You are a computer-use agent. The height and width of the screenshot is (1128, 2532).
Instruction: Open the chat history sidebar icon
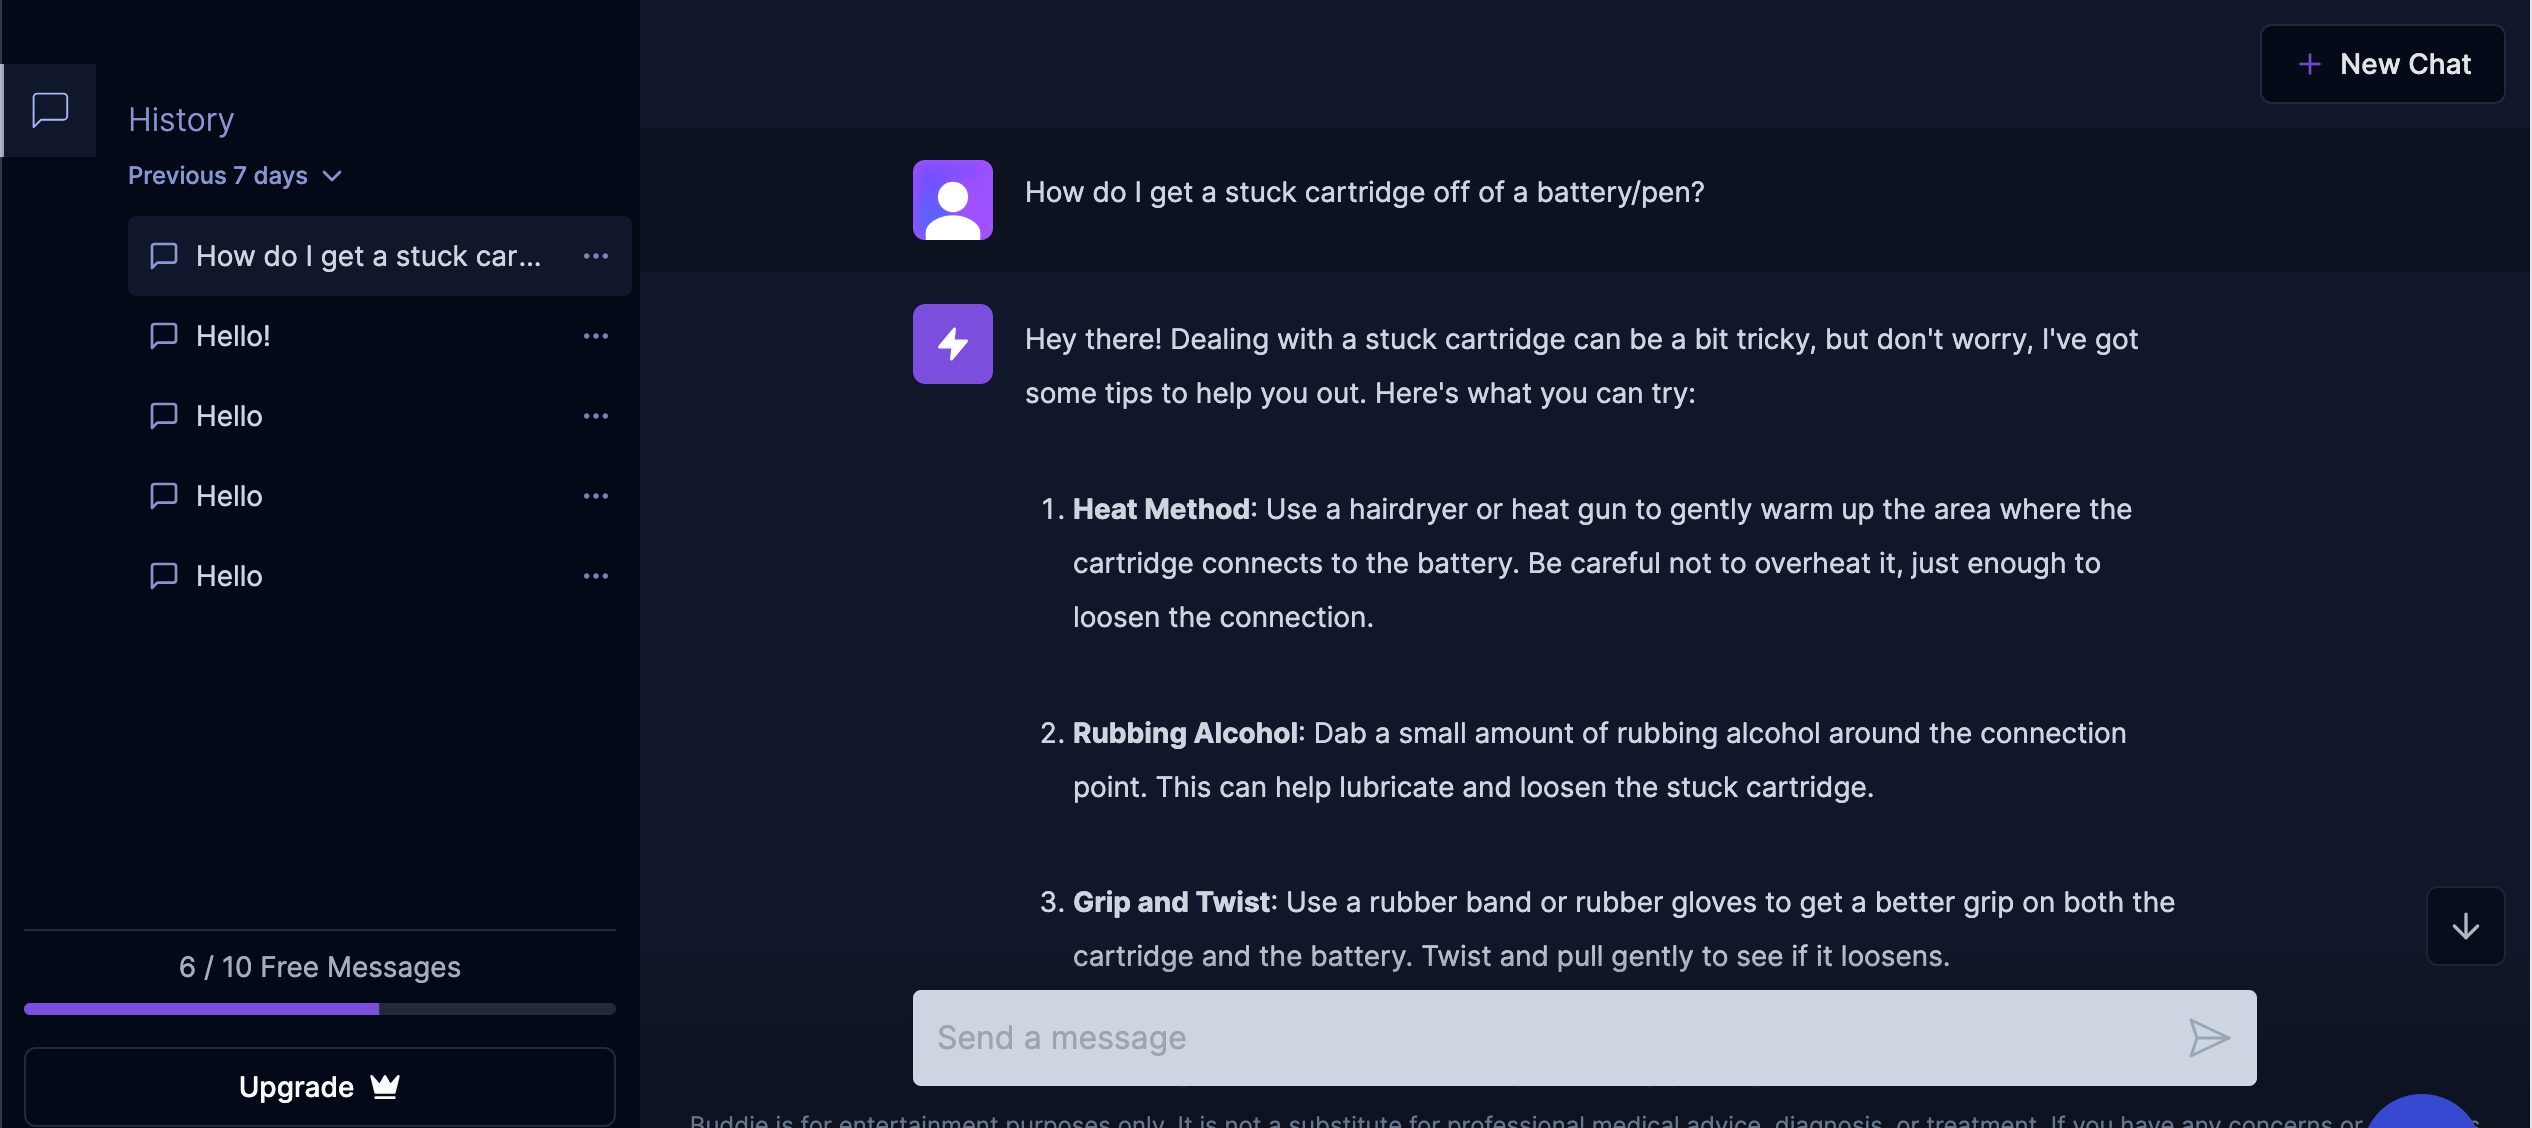click(x=50, y=110)
